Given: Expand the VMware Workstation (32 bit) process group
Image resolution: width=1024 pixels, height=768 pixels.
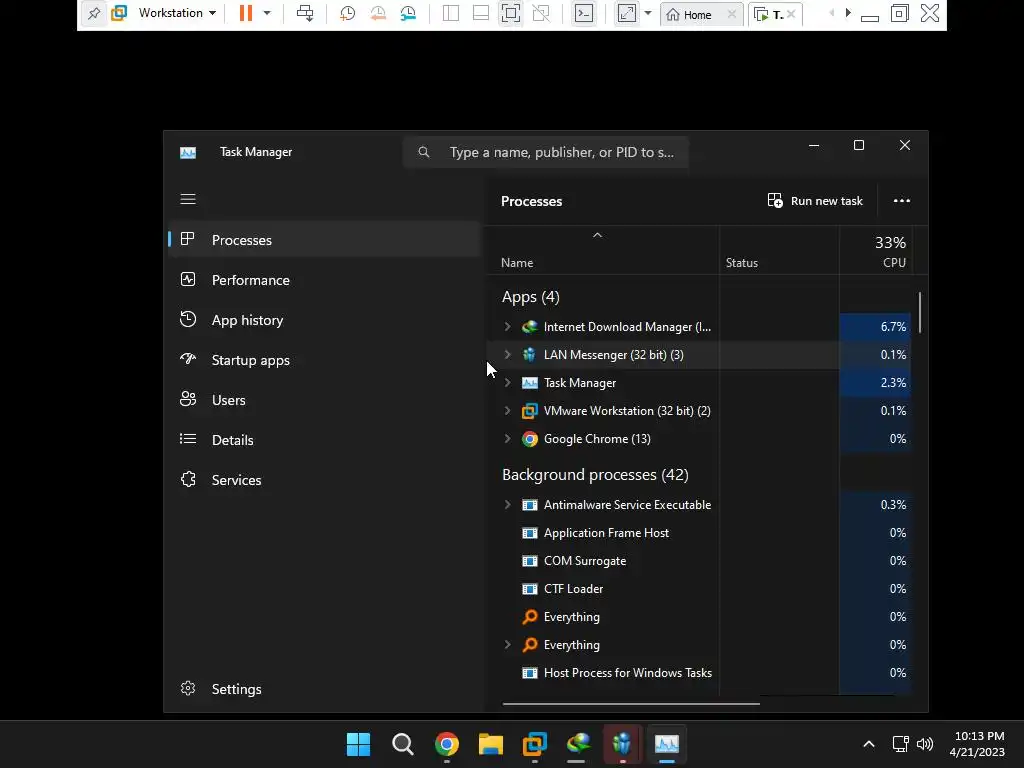Looking at the screenshot, I should pyautogui.click(x=507, y=411).
